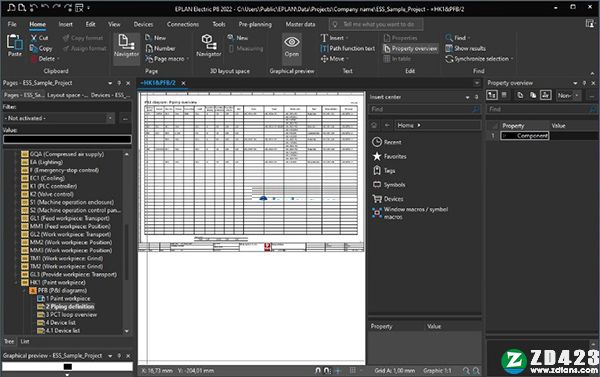Open the 3D layout space Navigator

209,45
